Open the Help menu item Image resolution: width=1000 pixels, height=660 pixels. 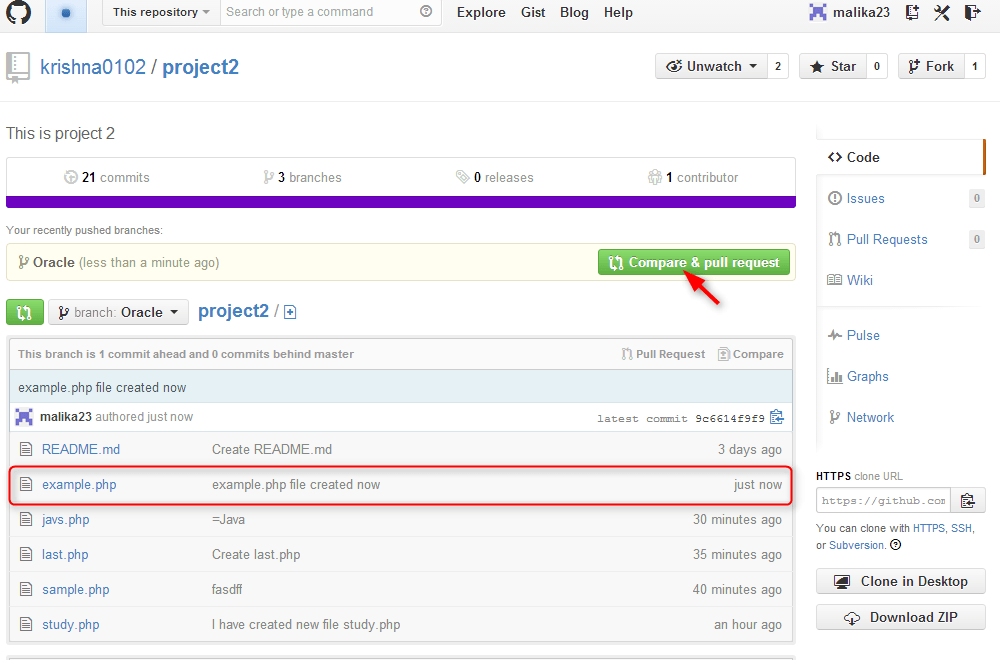pyautogui.click(x=618, y=12)
